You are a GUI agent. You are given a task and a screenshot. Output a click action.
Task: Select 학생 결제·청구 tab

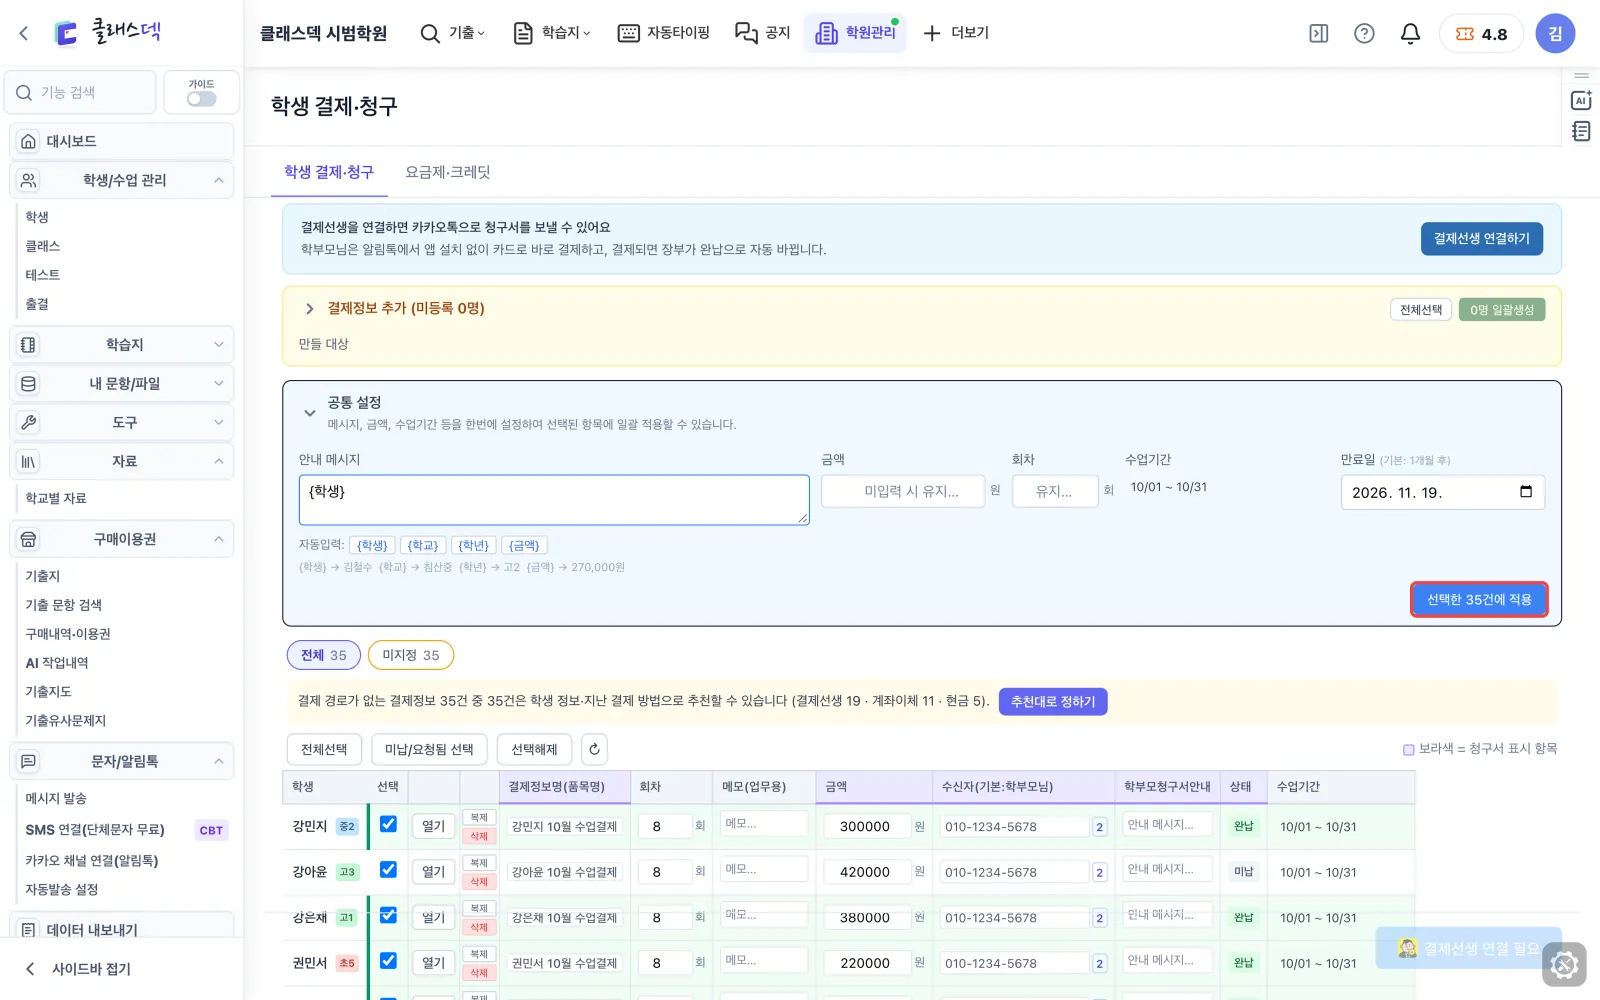pyautogui.click(x=329, y=172)
